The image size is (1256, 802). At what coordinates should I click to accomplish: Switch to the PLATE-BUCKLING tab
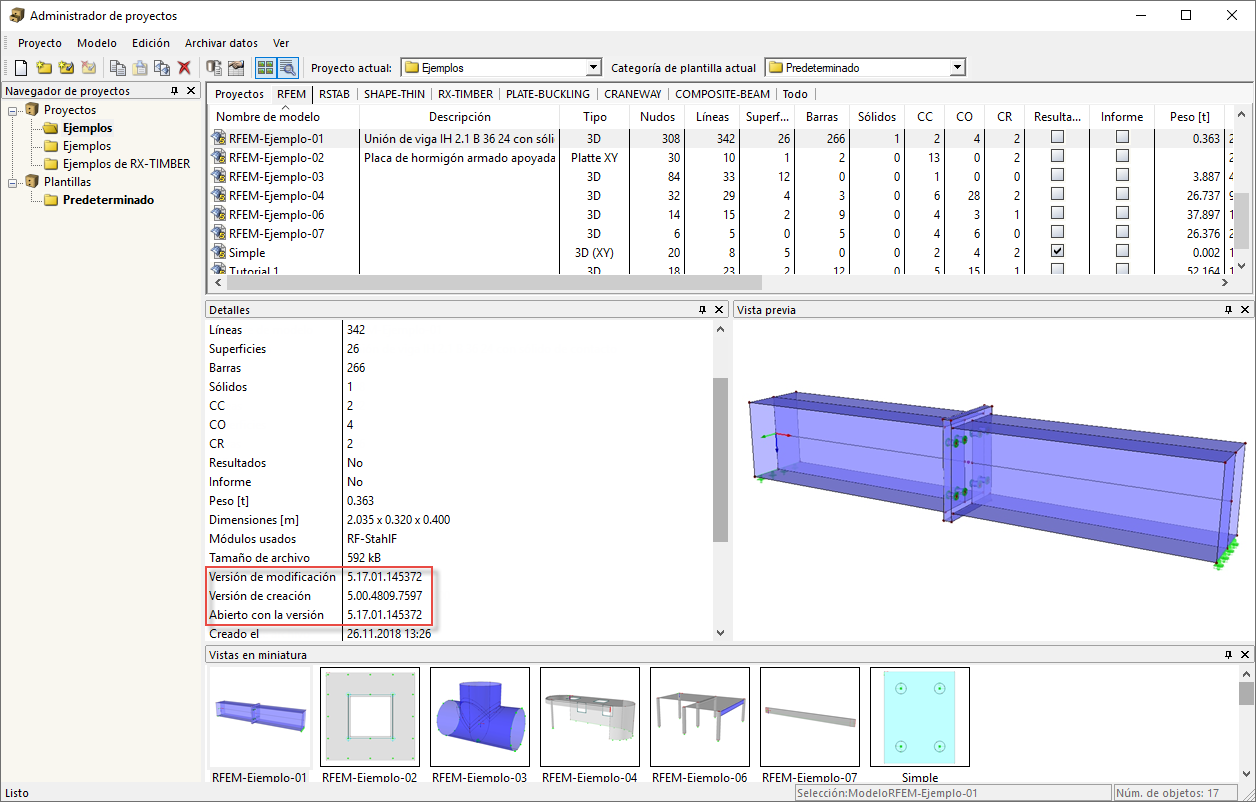pyautogui.click(x=548, y=94)
